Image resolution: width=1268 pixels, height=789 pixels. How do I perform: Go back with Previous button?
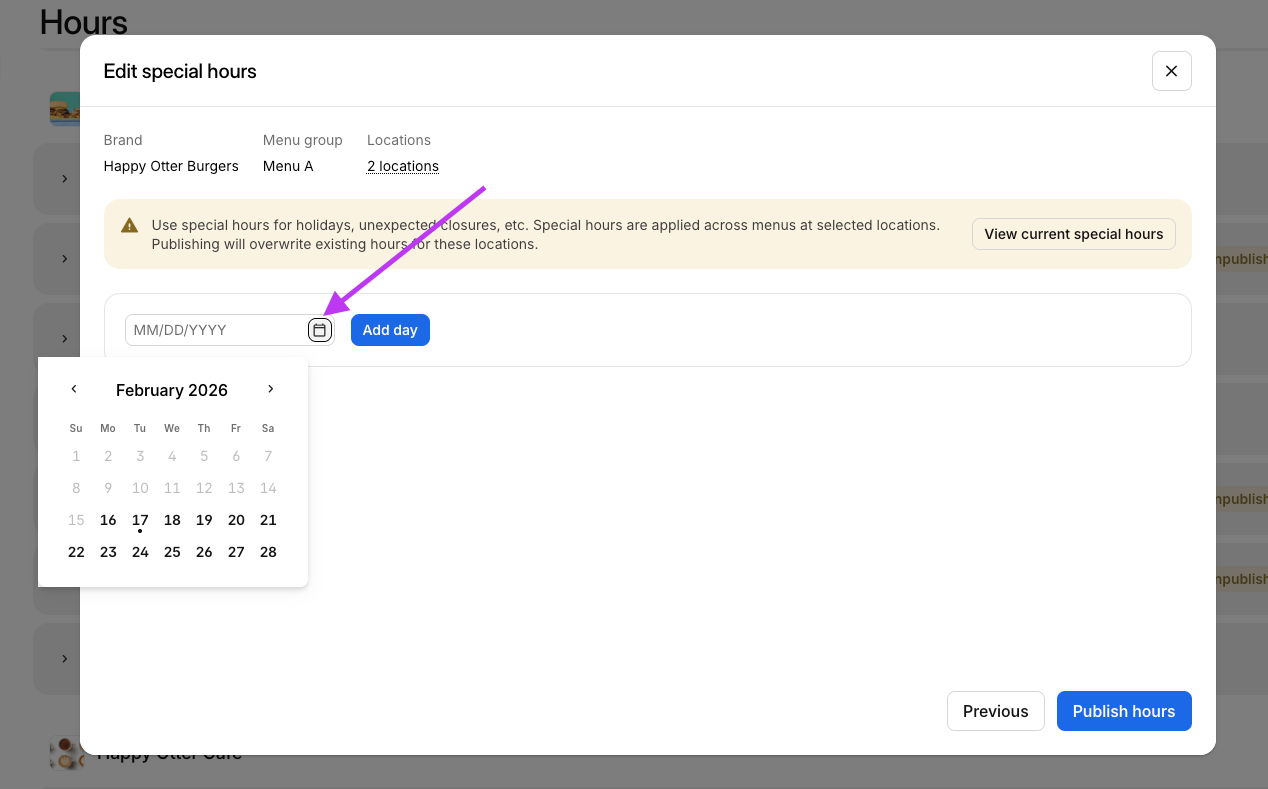pos(995,711)
